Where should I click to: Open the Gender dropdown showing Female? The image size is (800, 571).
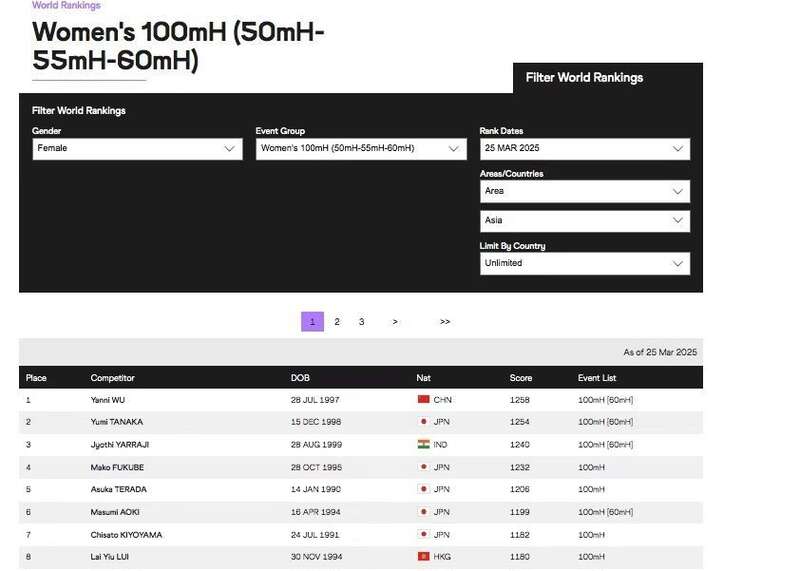137,149
